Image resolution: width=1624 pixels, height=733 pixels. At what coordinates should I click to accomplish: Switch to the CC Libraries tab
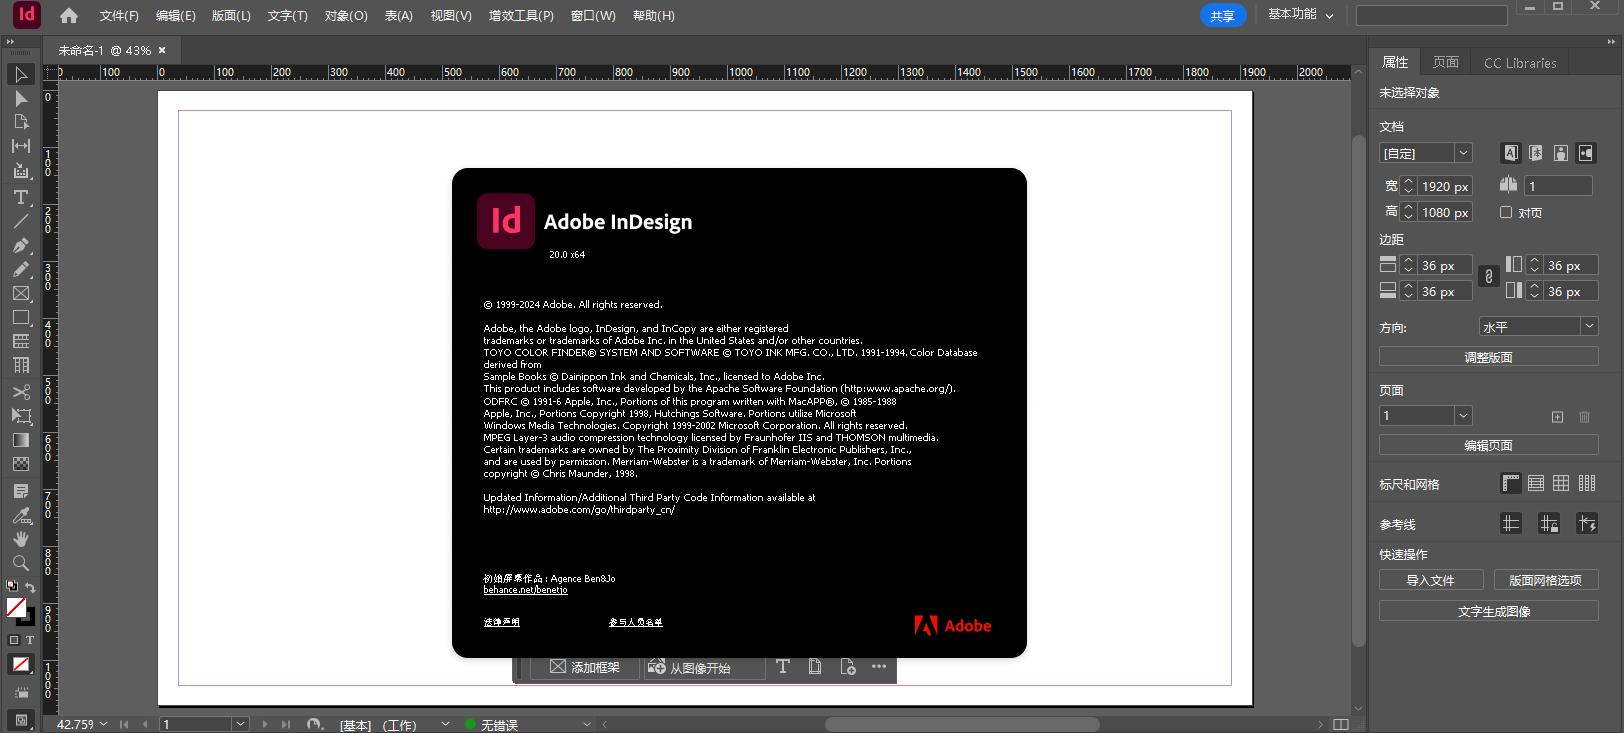[1520, 62]
